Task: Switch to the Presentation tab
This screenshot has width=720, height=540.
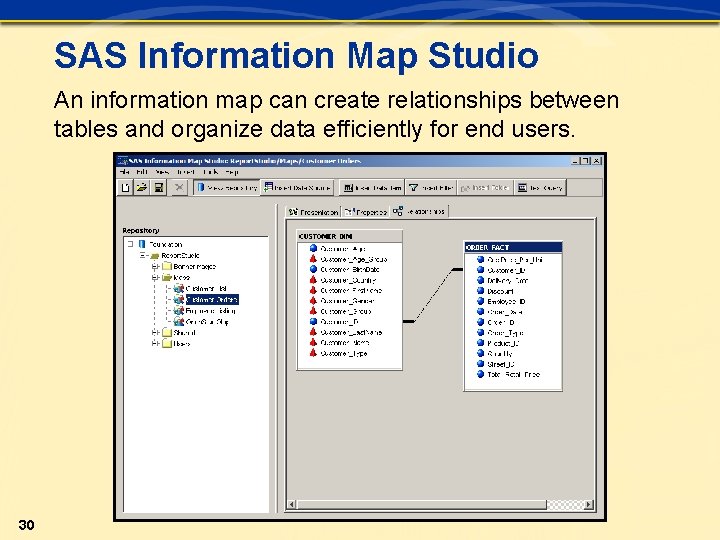Action: [313, 212]
